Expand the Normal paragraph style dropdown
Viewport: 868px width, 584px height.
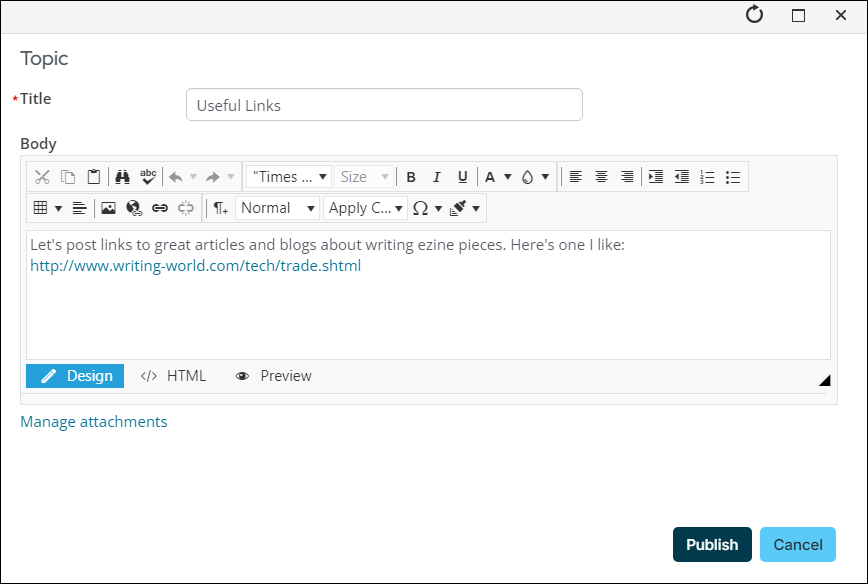tap(277, 208)
